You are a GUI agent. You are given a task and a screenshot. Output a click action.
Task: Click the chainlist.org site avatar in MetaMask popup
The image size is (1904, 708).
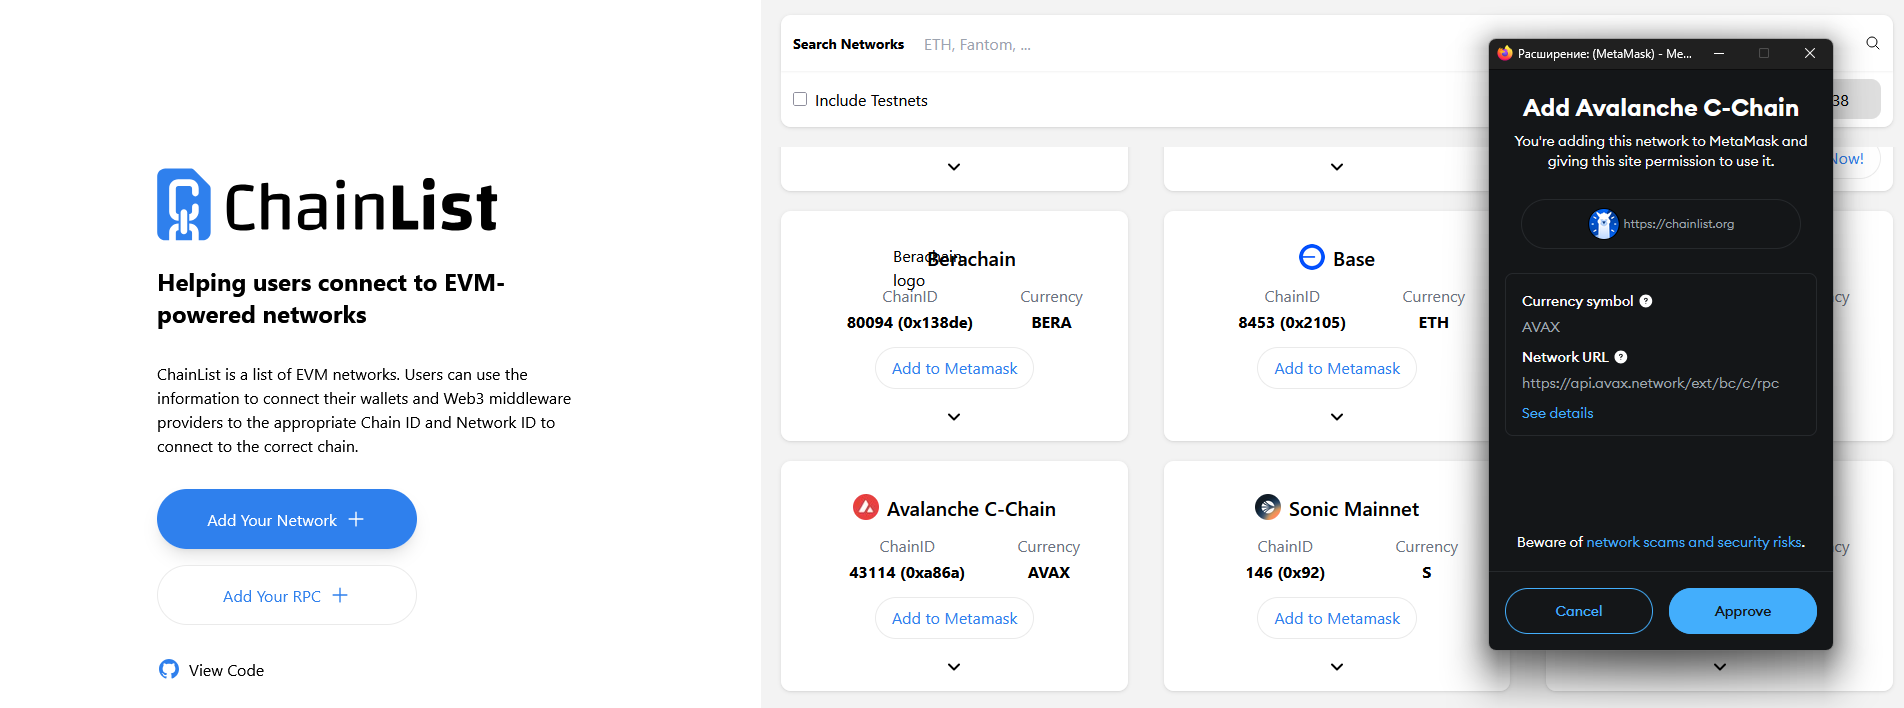coord(1603,224)
